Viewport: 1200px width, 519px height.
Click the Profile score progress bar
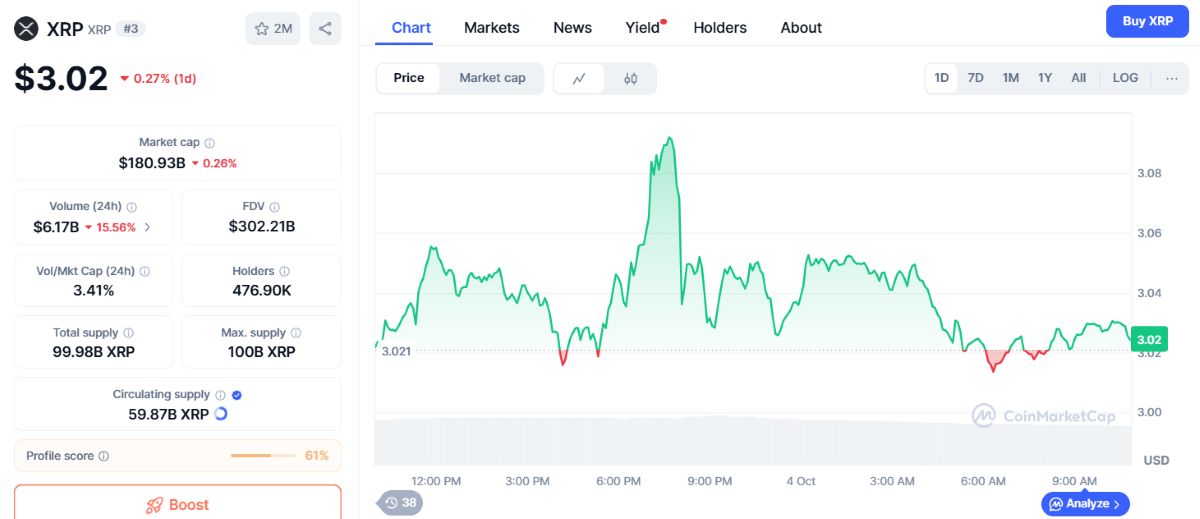pos(264,456)
